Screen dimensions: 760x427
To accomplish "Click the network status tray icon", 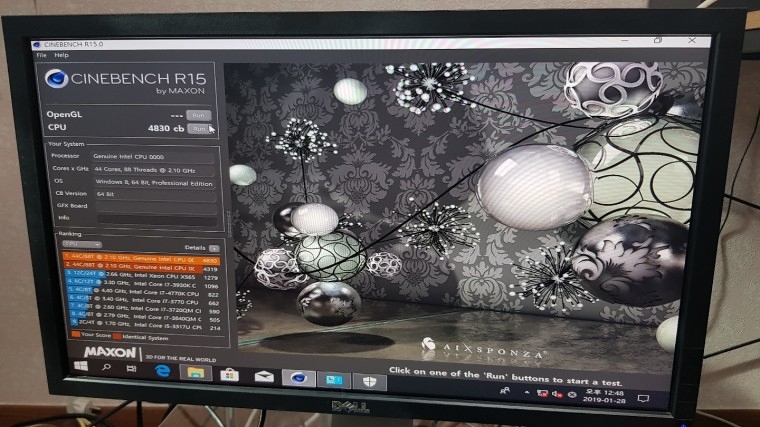I will [x=542, y=394].
